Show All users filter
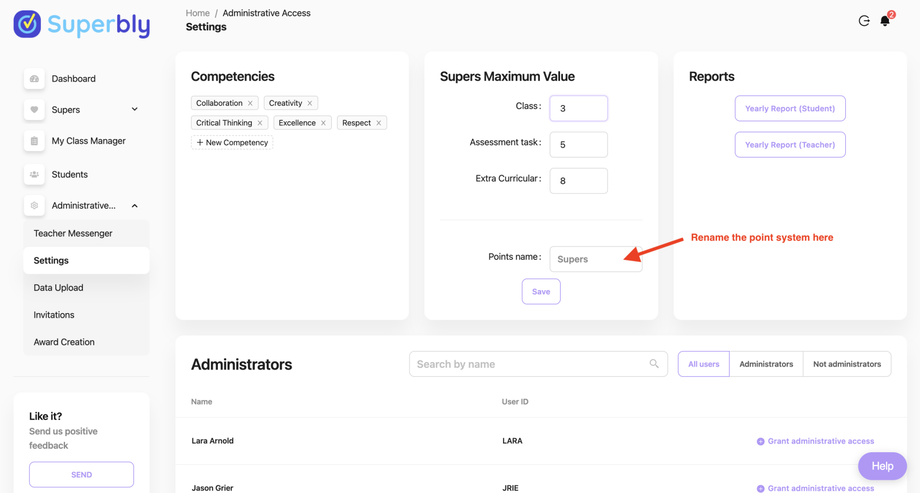The width and height of the screenshot is (920, 493). coord(703,364)
